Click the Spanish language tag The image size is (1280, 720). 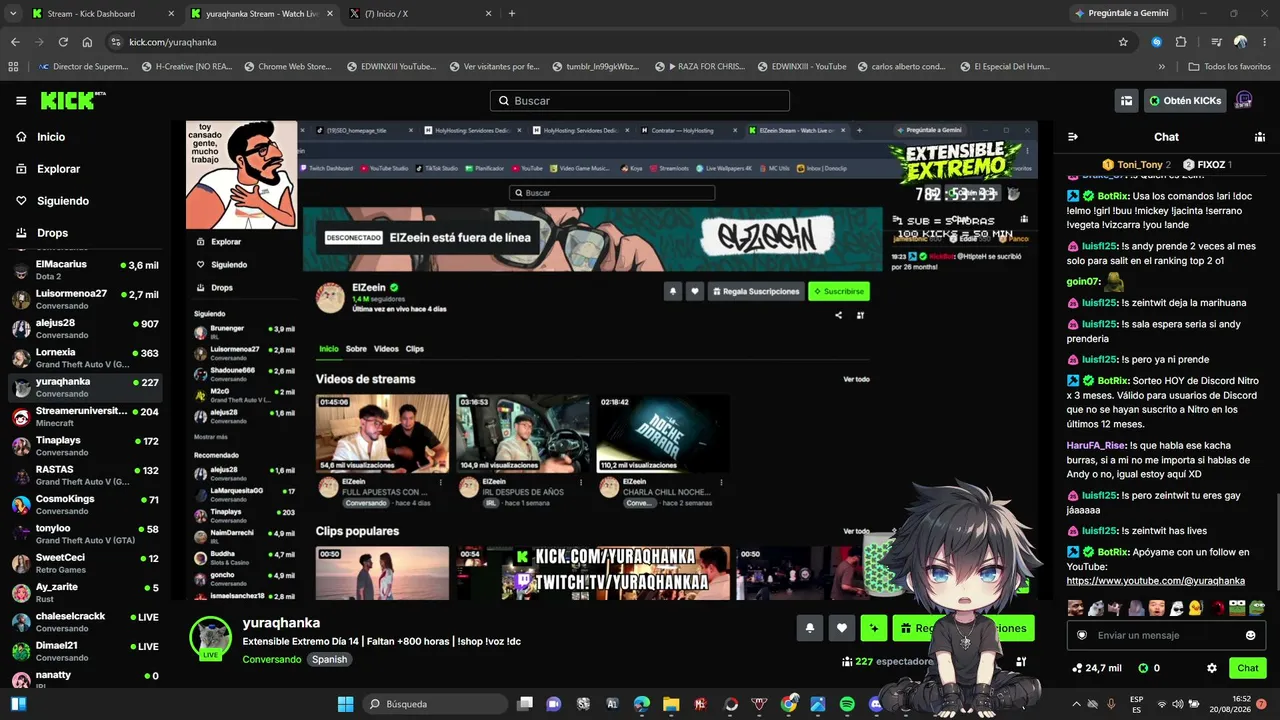tap(329, 660)
